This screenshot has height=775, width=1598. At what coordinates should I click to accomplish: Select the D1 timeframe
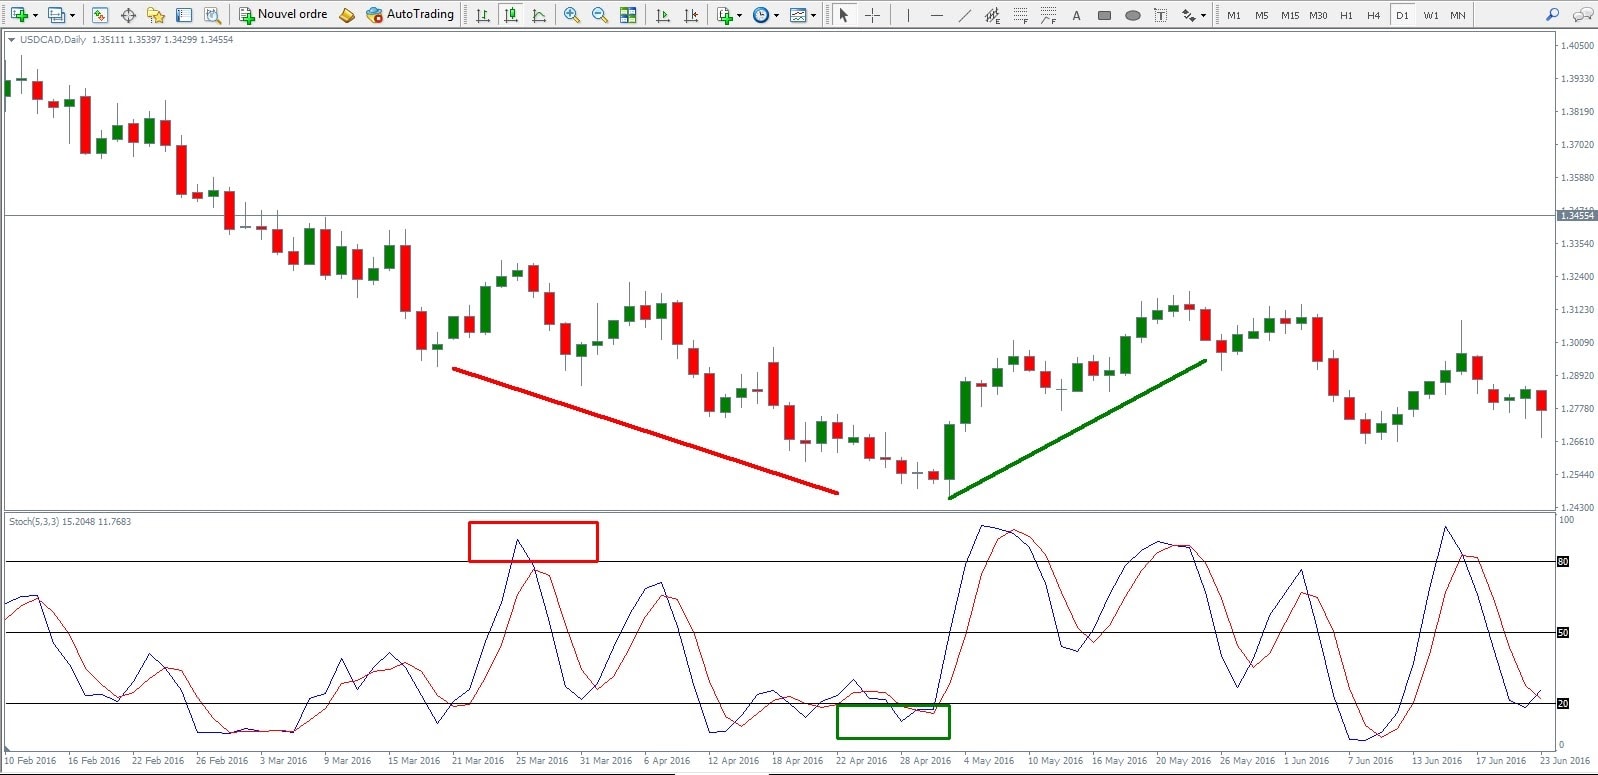pyautogui.click(x=1402, y=15)
